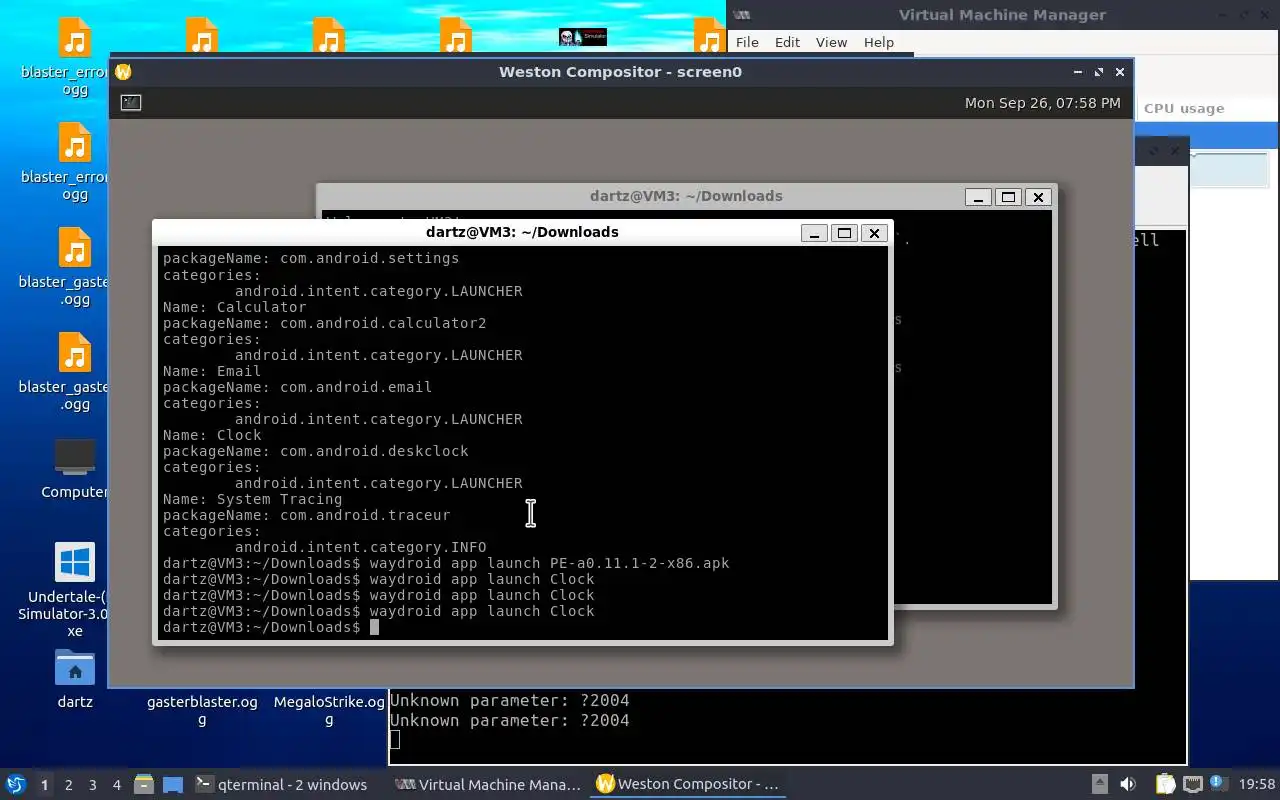Select lower blaster_gaster ogg desktop file
Viewport: 1280px width, 800px height.
(75, 372)
